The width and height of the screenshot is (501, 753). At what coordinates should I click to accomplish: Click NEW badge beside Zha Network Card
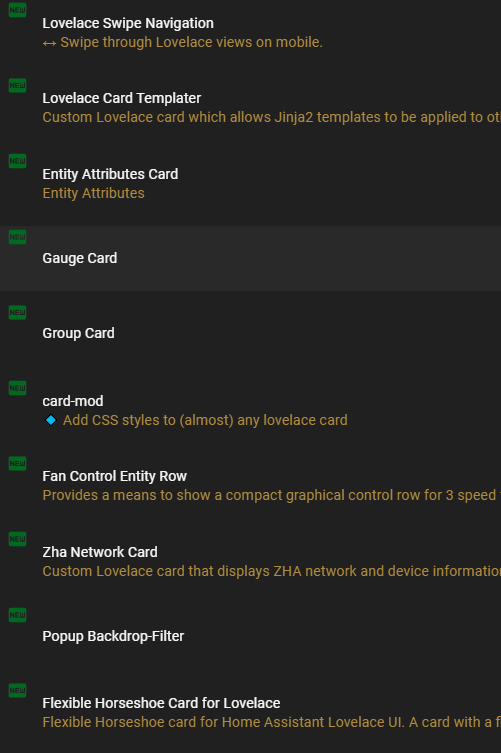(x=17, y=539)
